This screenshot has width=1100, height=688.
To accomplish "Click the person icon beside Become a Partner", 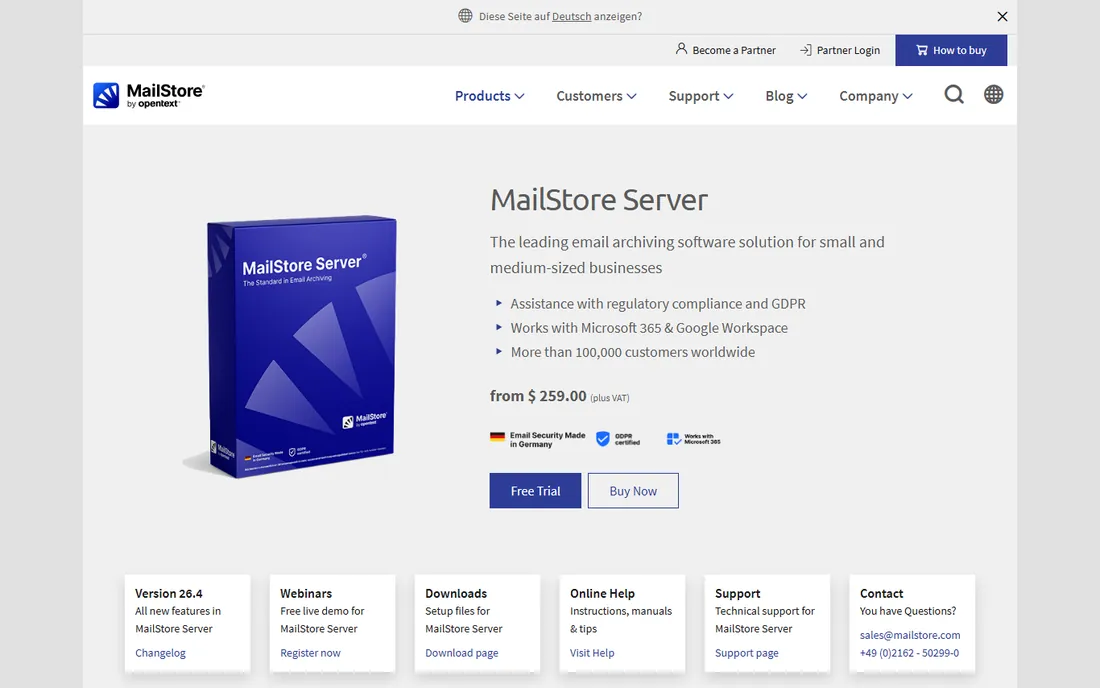I will [x=681, y=49].
